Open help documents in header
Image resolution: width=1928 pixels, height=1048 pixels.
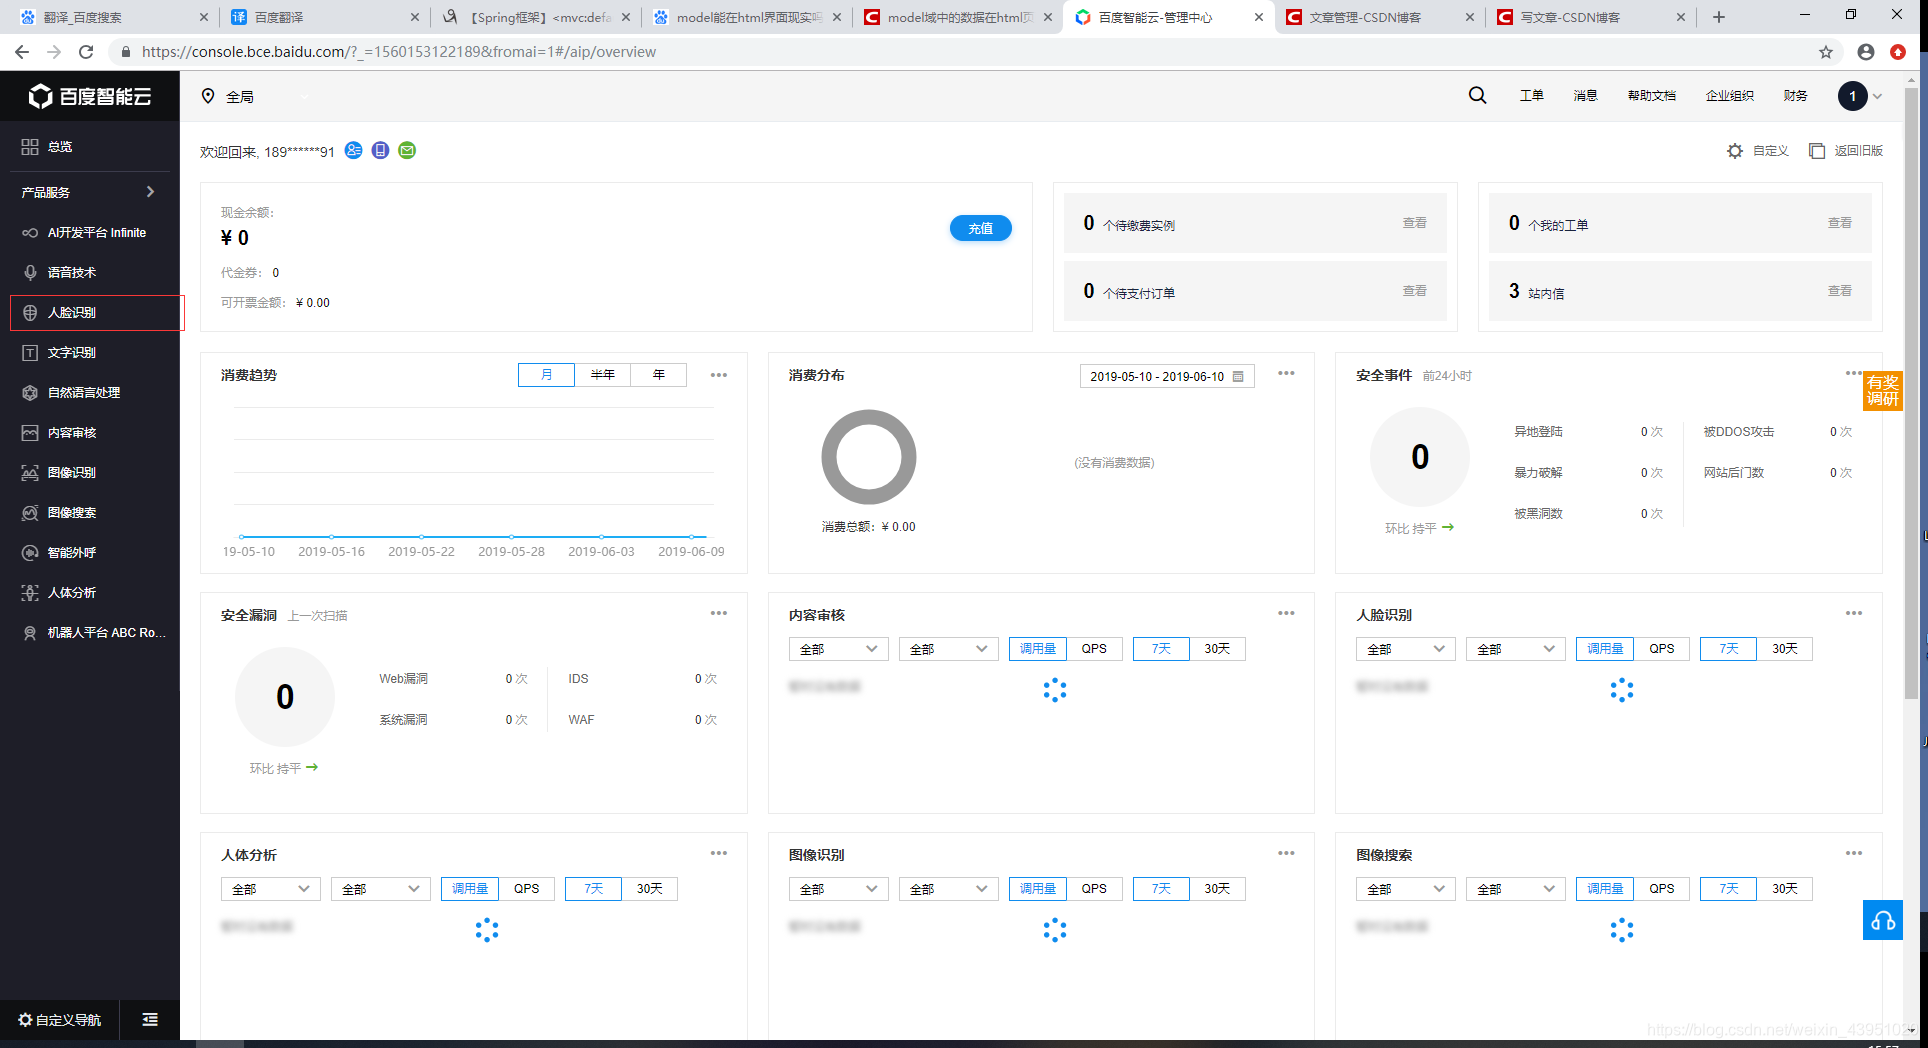pyautogui.click(x=1651, y=96)
